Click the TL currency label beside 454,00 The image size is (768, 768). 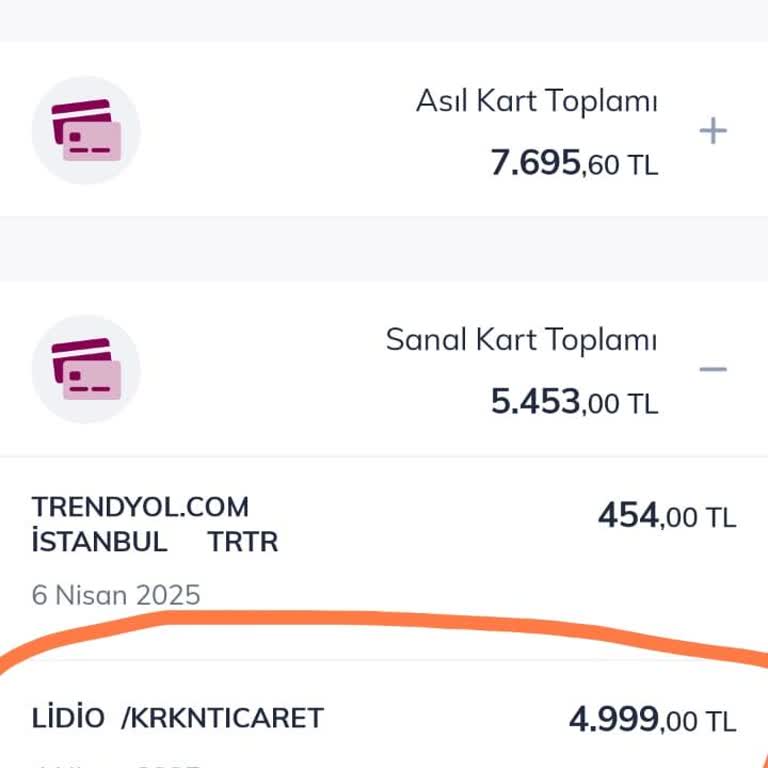(x=720, y=518)
